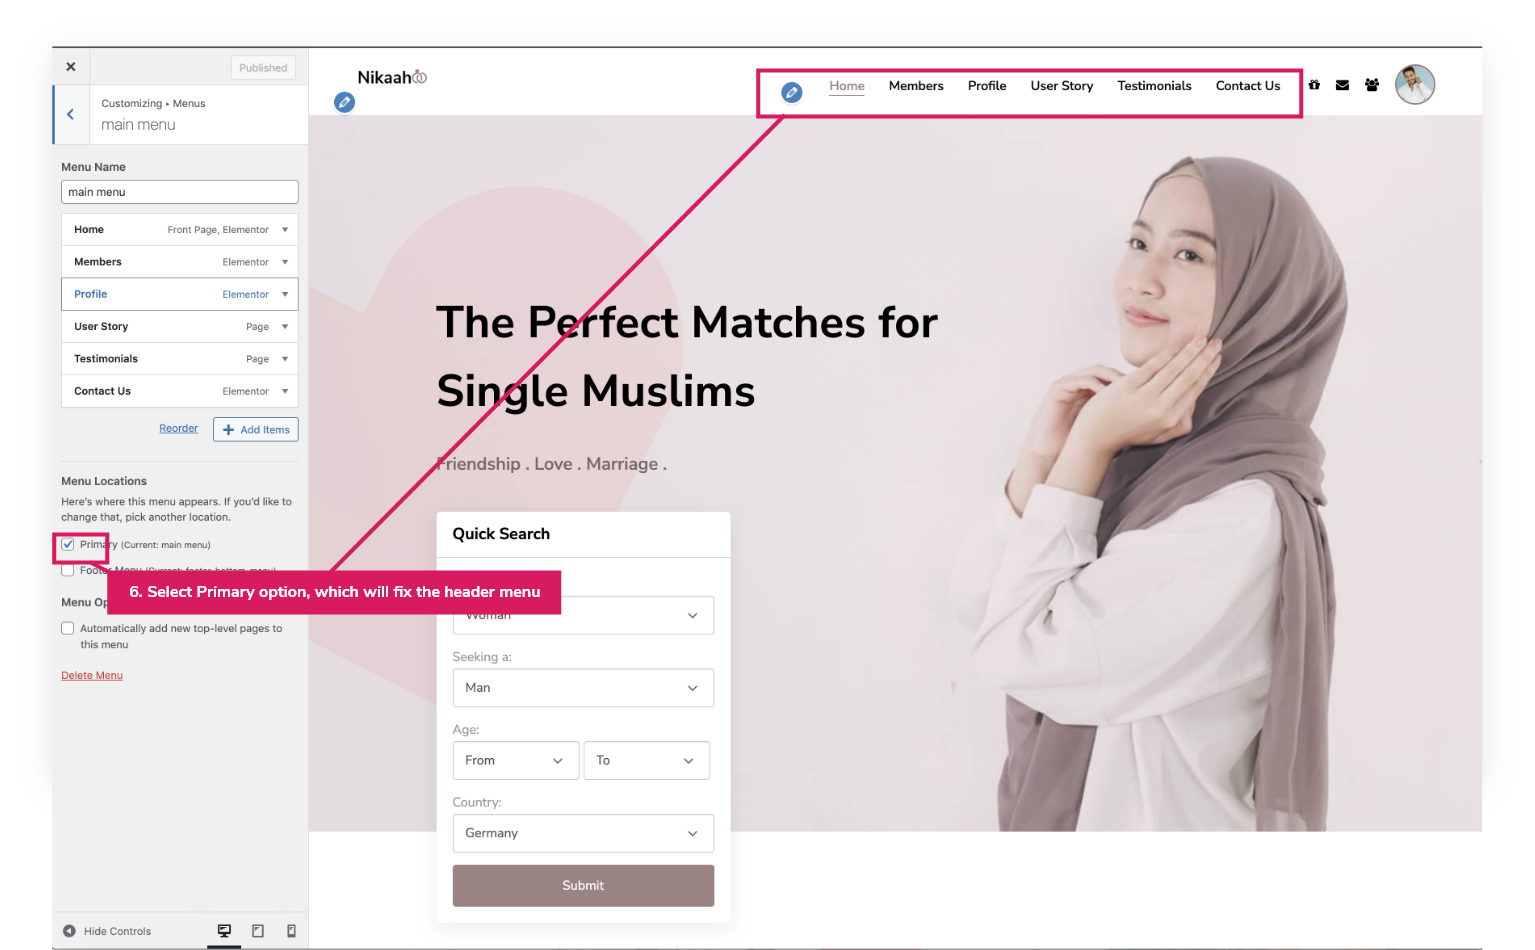Viewport: 1535px width, 950px height.
Task: Click the group members icon in header
Action: 1372,85
